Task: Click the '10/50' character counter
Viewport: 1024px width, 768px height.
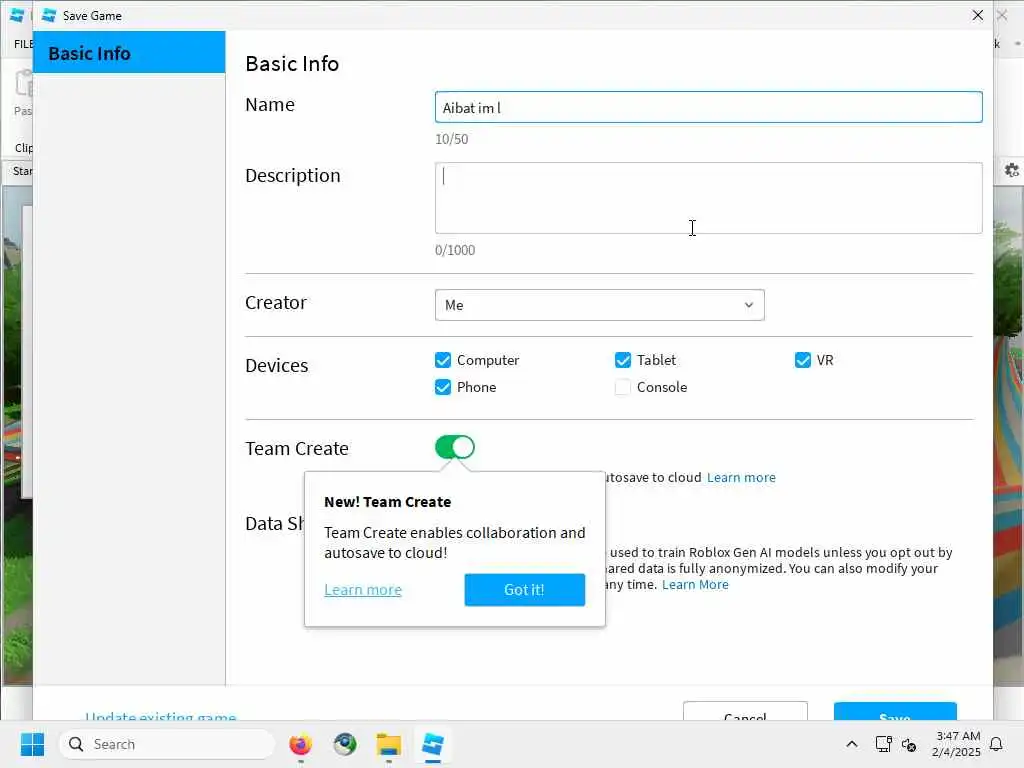Action: coord(451,138)
